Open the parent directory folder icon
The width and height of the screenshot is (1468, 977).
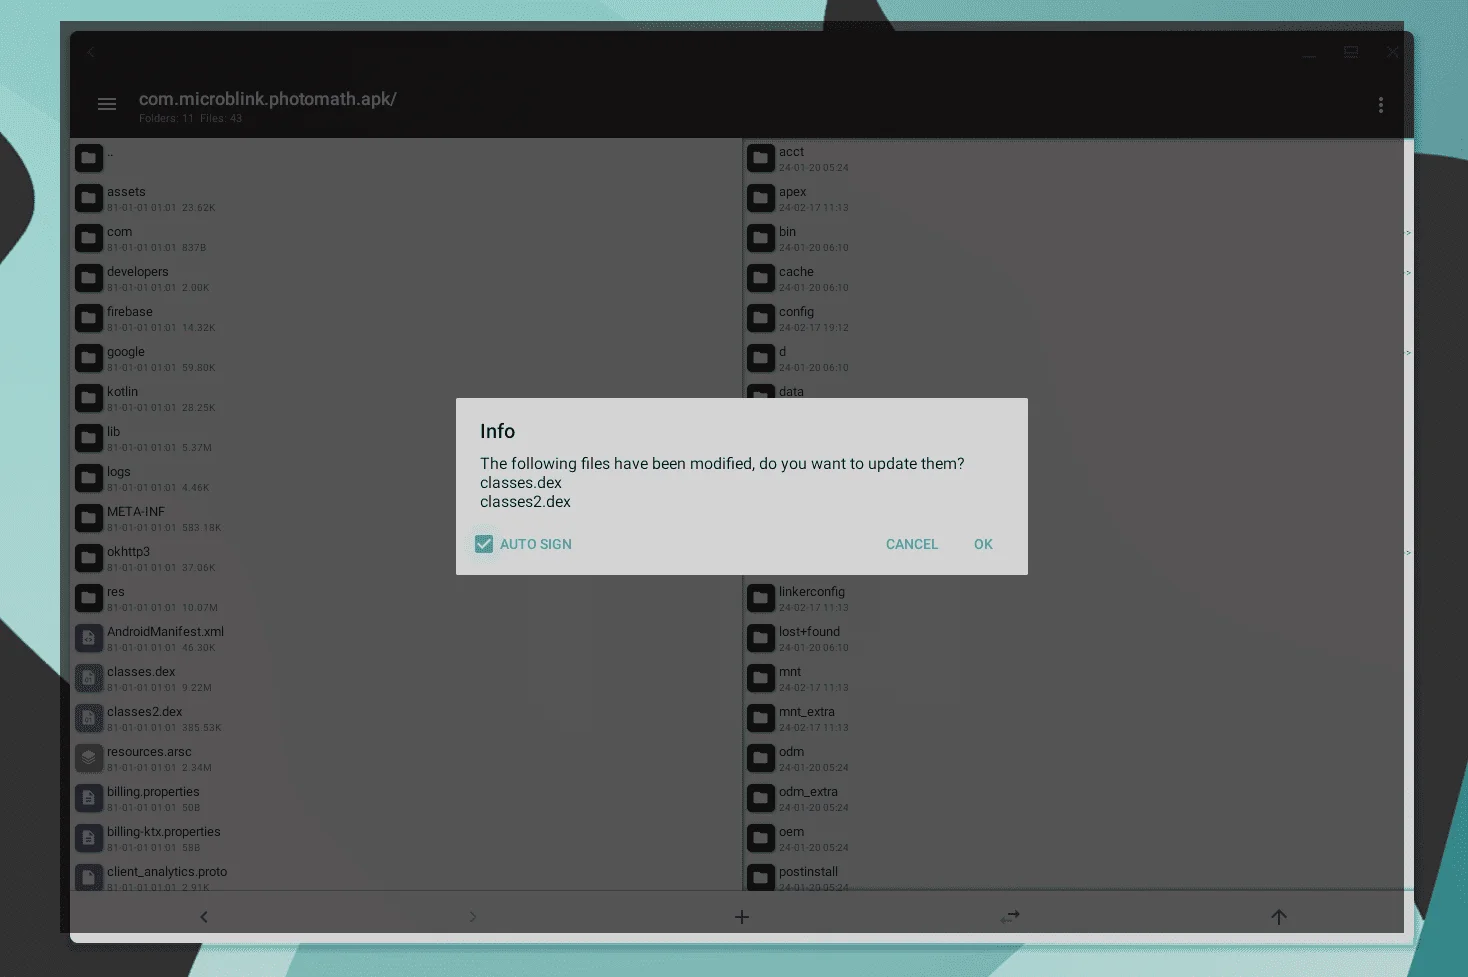pos(89,157)
